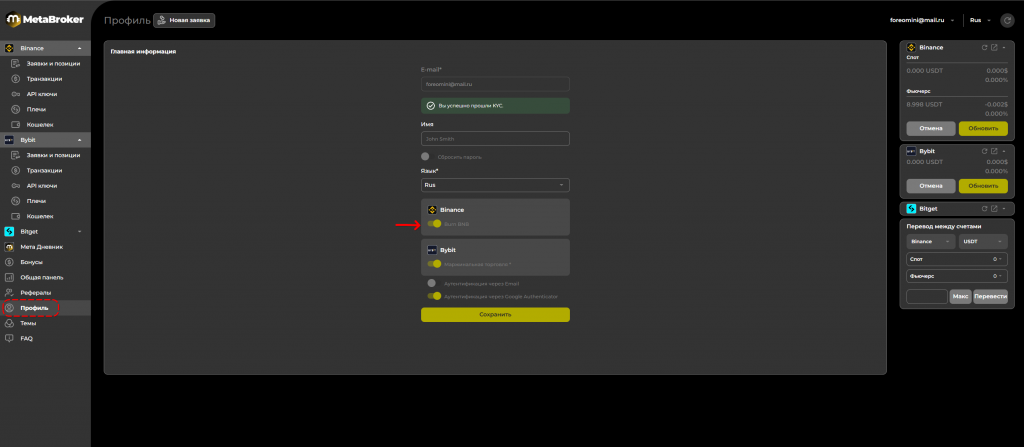Click the refresh icon in top-right header
This screenshot has width=1024, height=447.
click(x=1007, y=20)
